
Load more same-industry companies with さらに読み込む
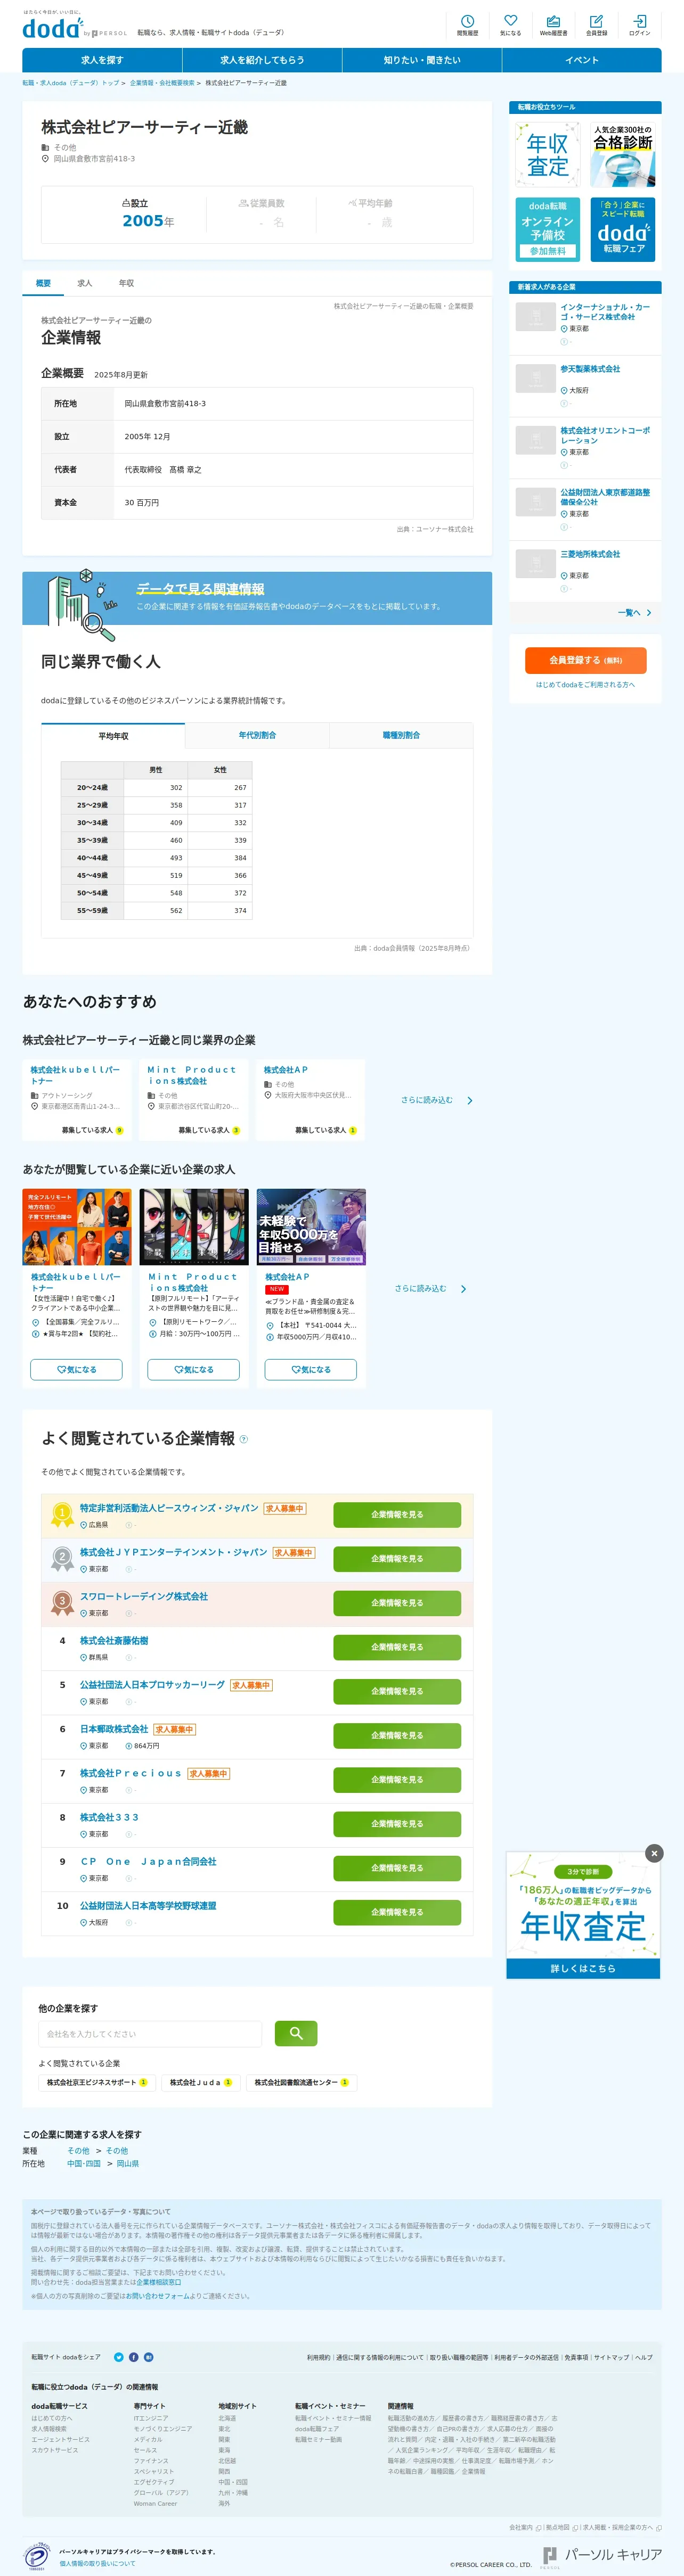[436, 1100]
